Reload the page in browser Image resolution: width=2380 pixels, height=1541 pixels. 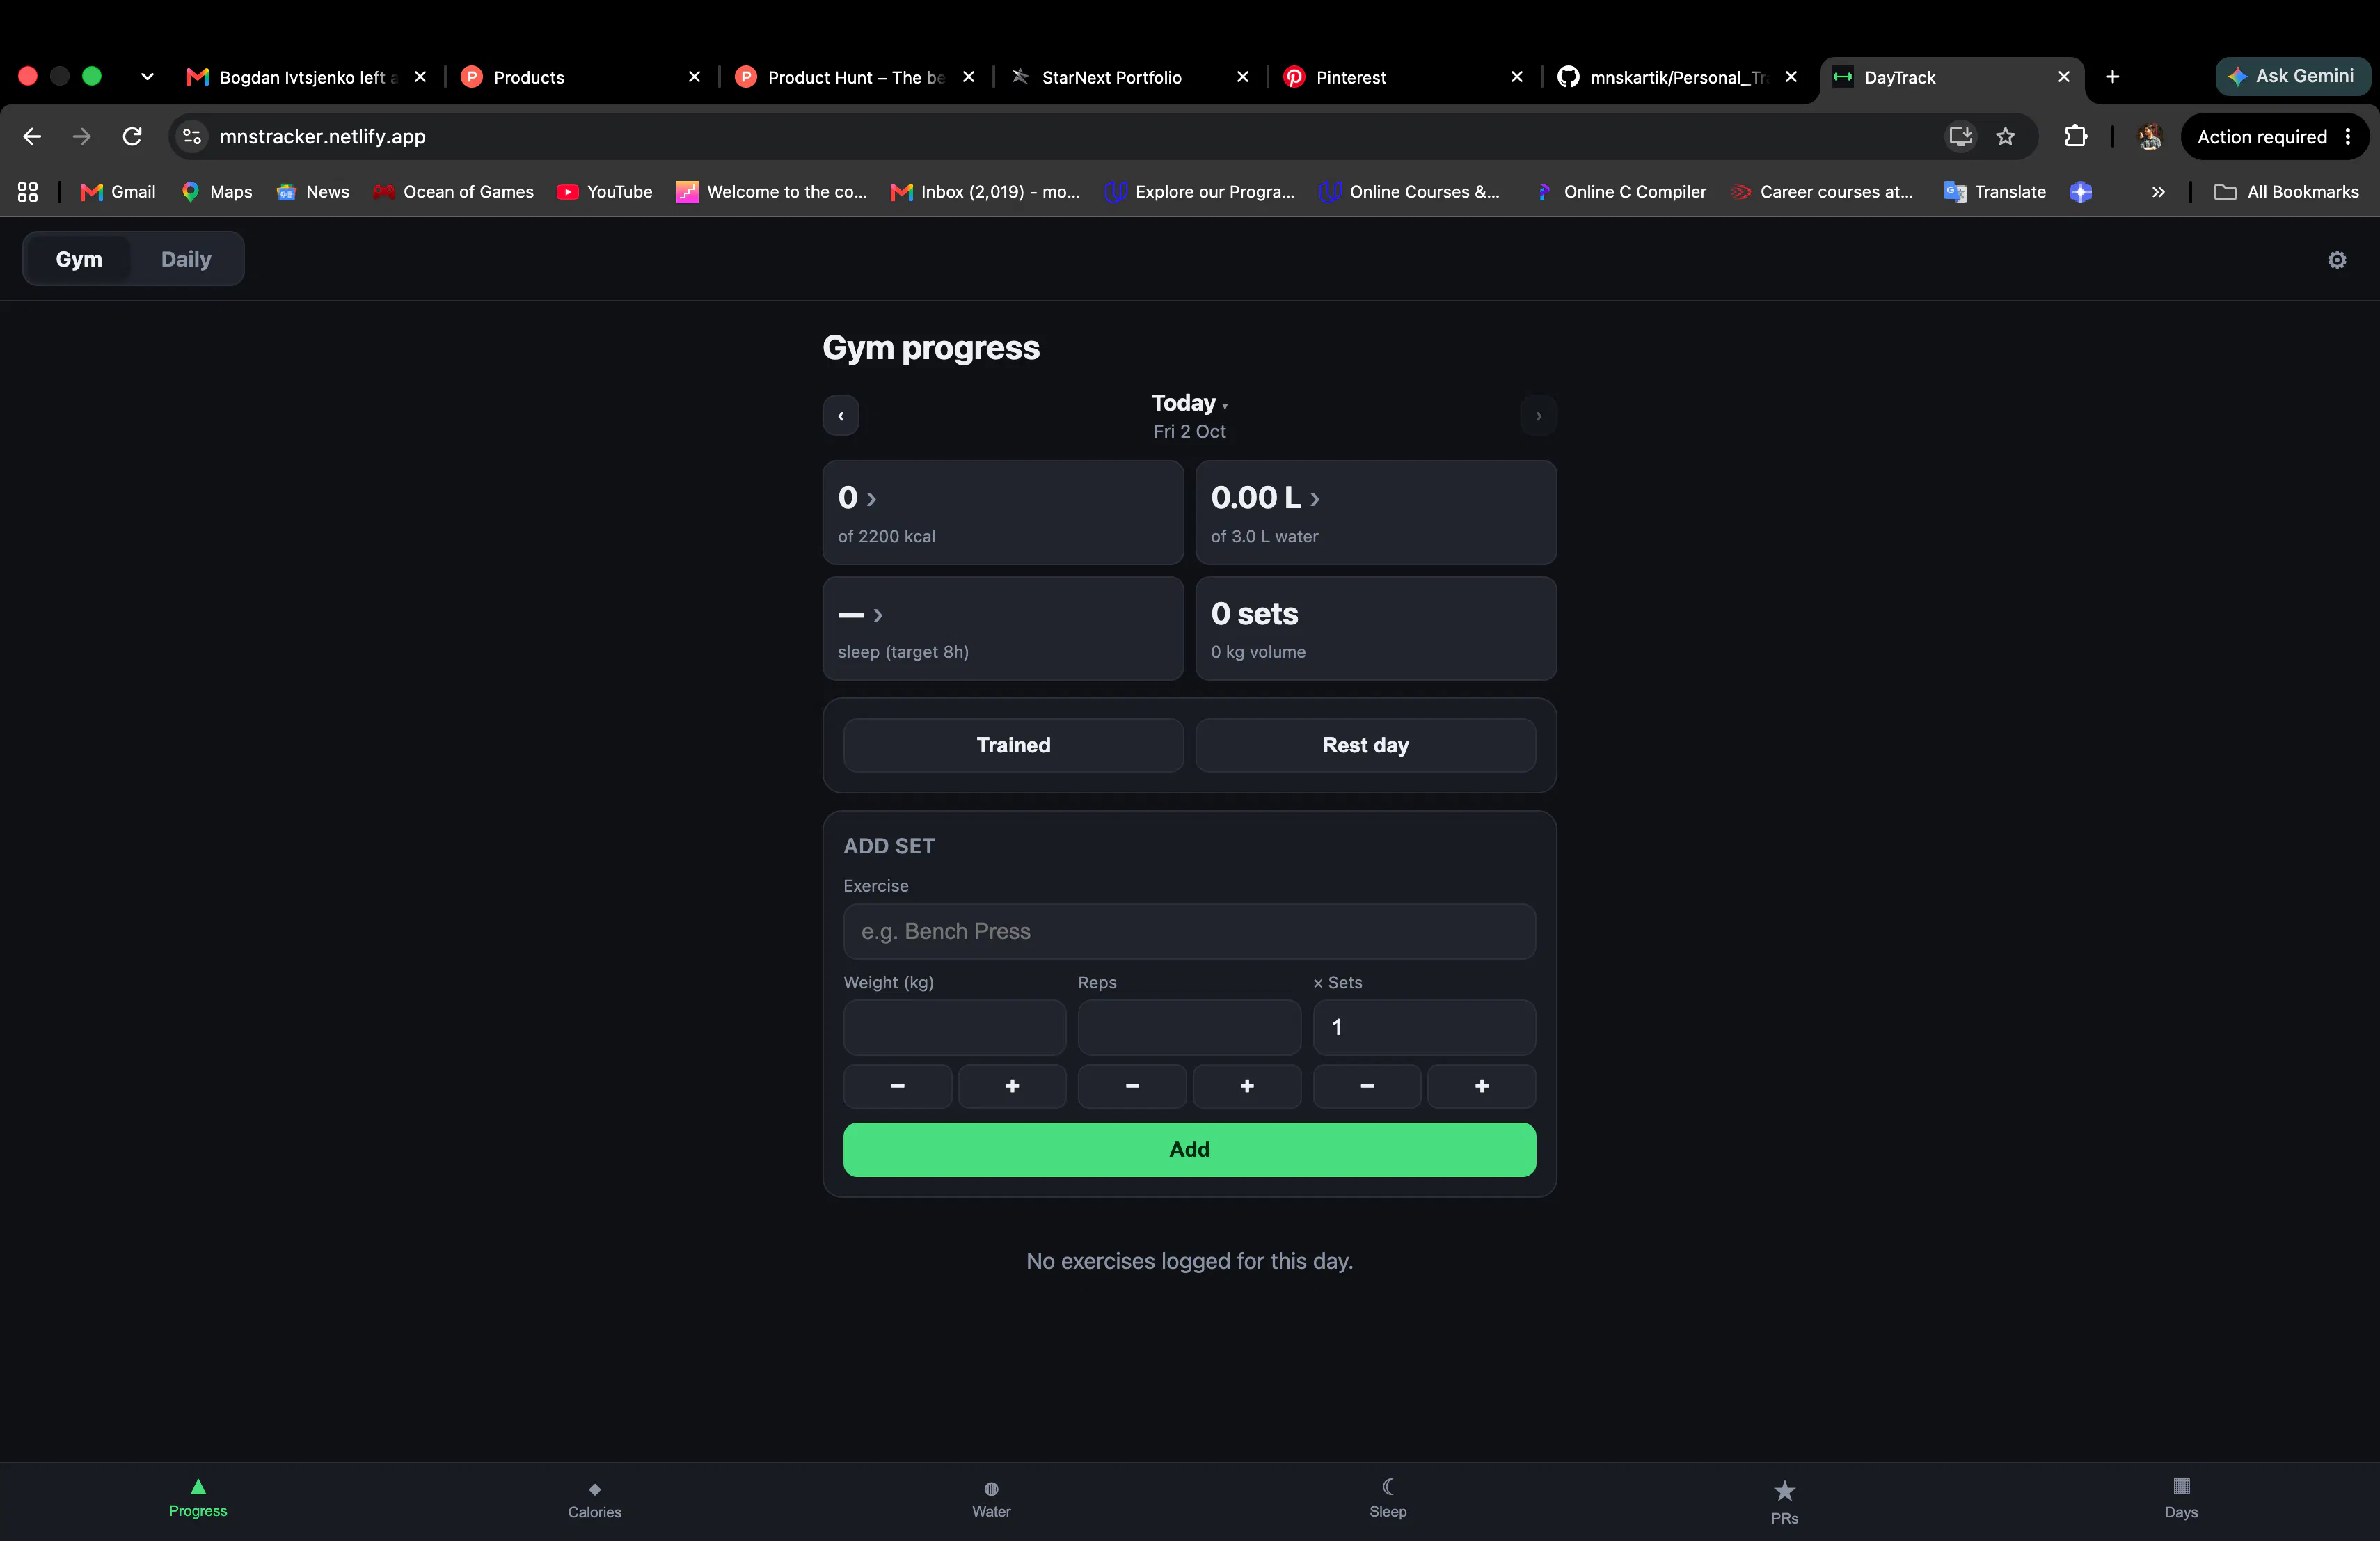coord(132,136)
